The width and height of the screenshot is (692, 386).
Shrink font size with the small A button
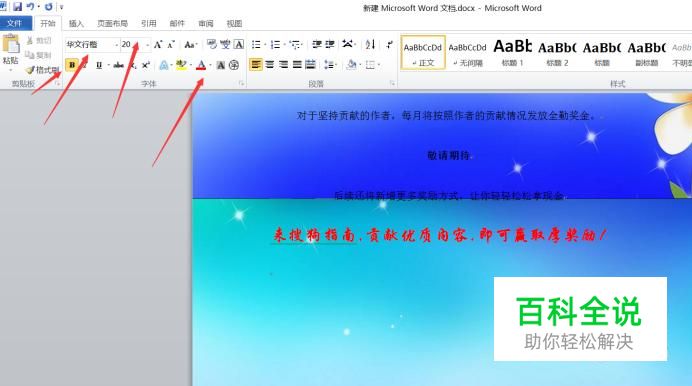click(x=171, y=44)
